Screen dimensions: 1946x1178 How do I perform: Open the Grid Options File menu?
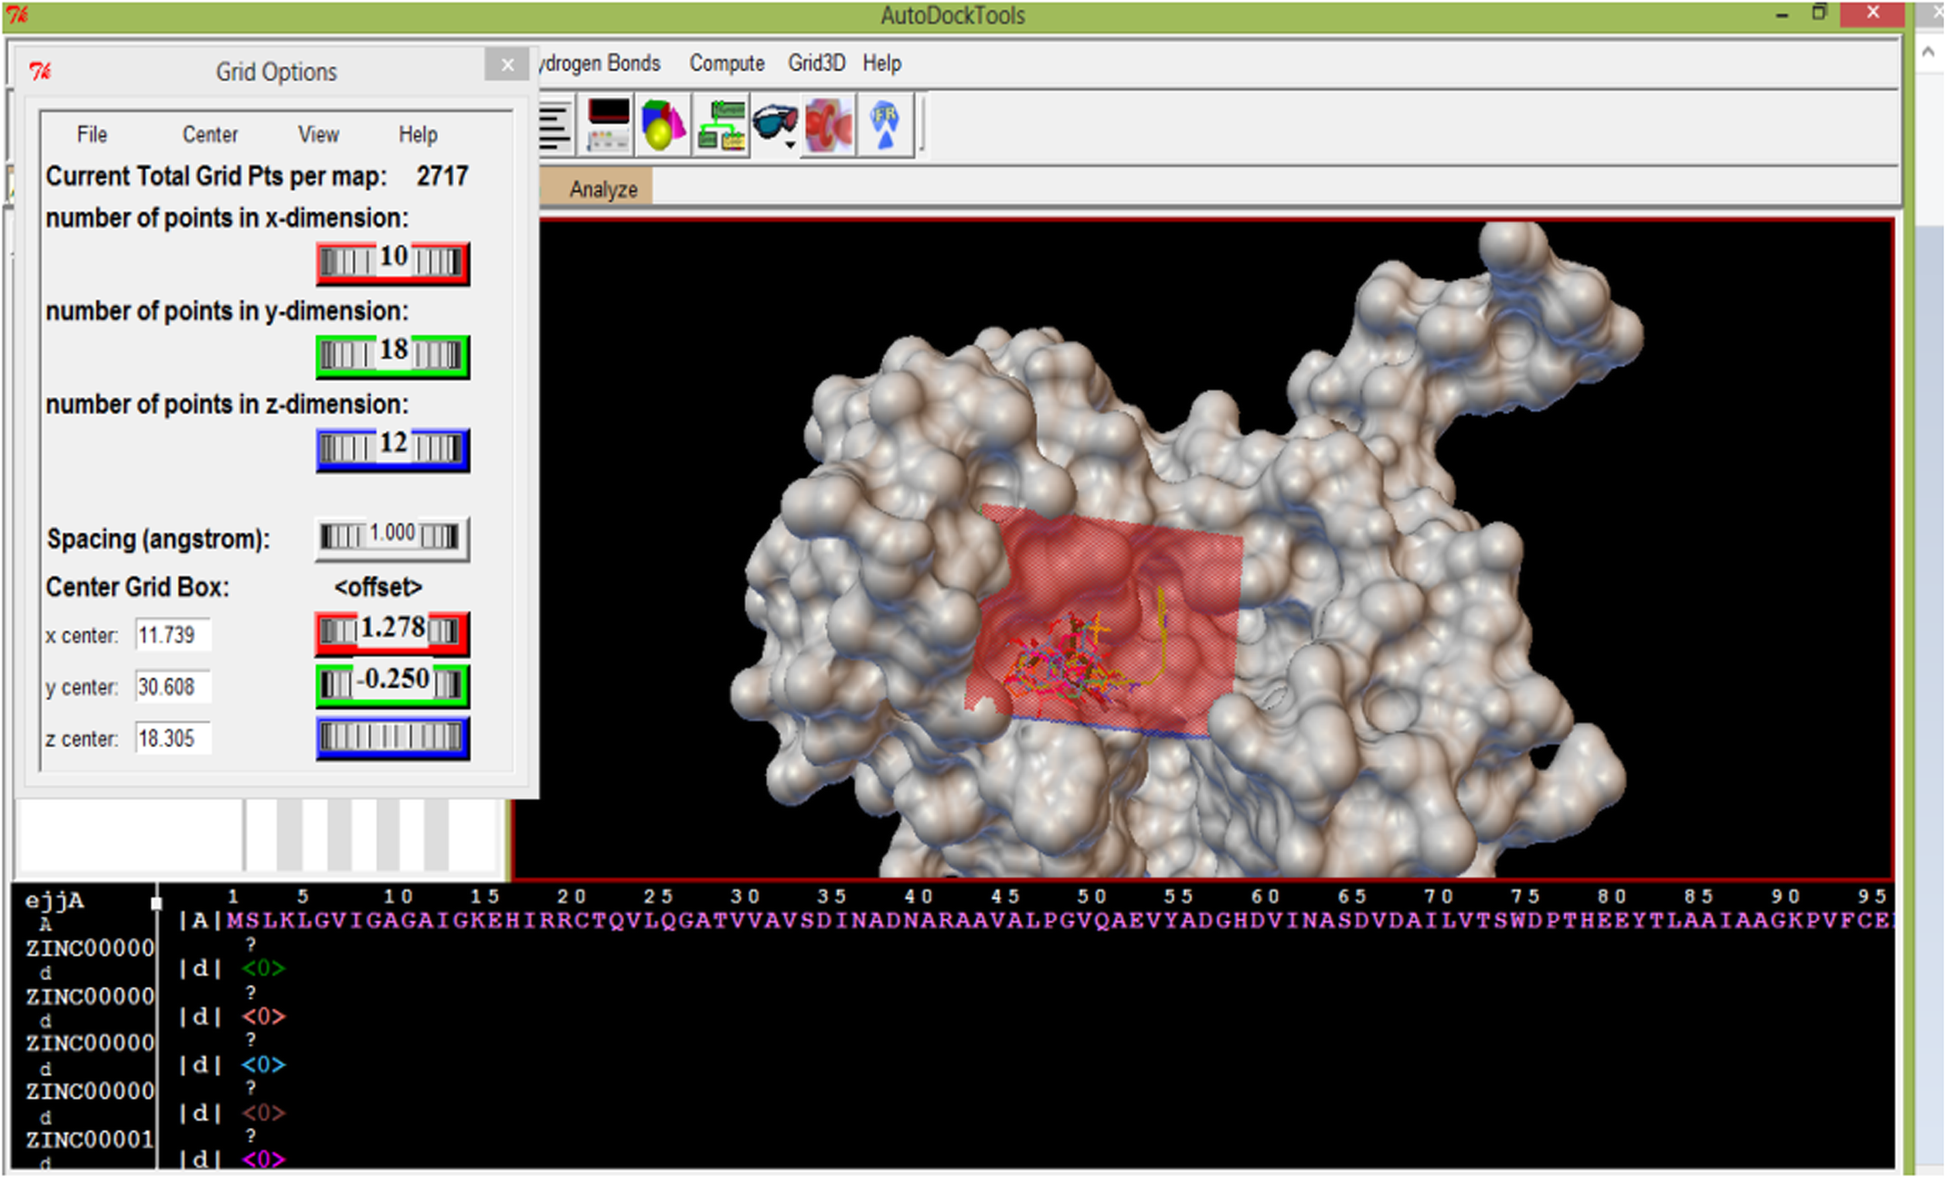coord(92,134)
